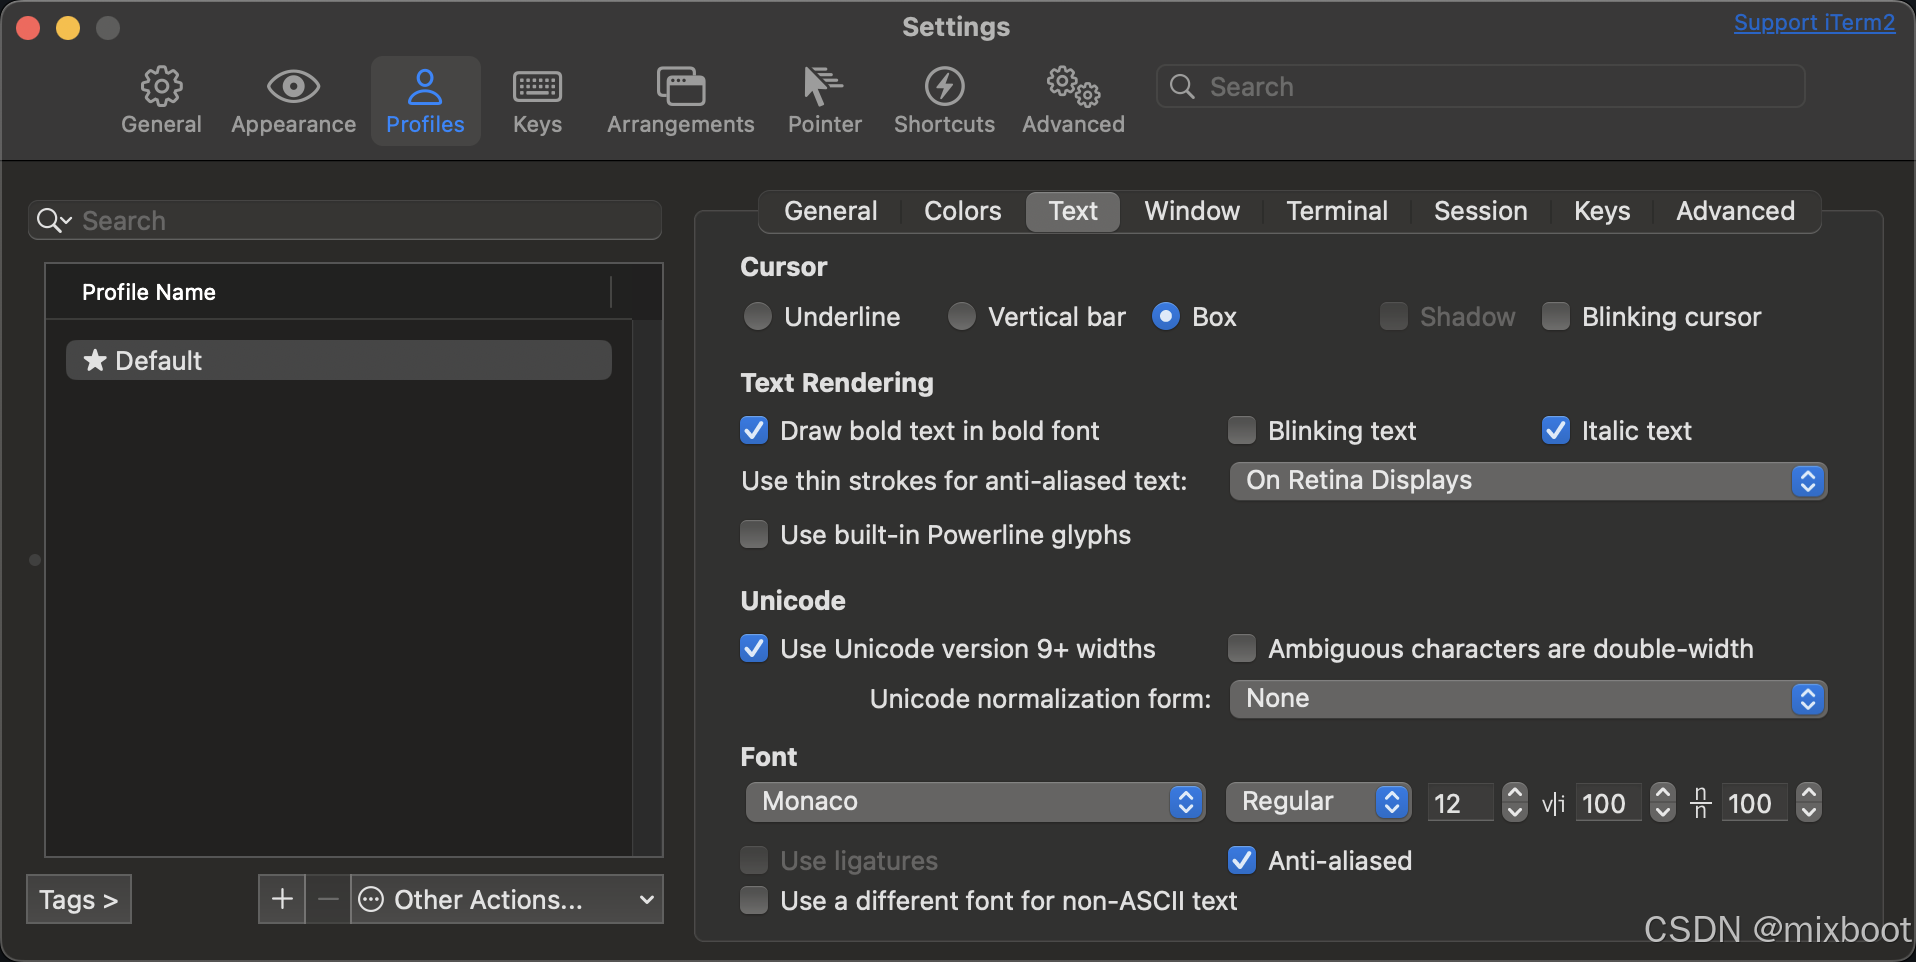Screen dimensions: 1916x962
Task: Open Arrangements window icon
Action: (680, 87)
